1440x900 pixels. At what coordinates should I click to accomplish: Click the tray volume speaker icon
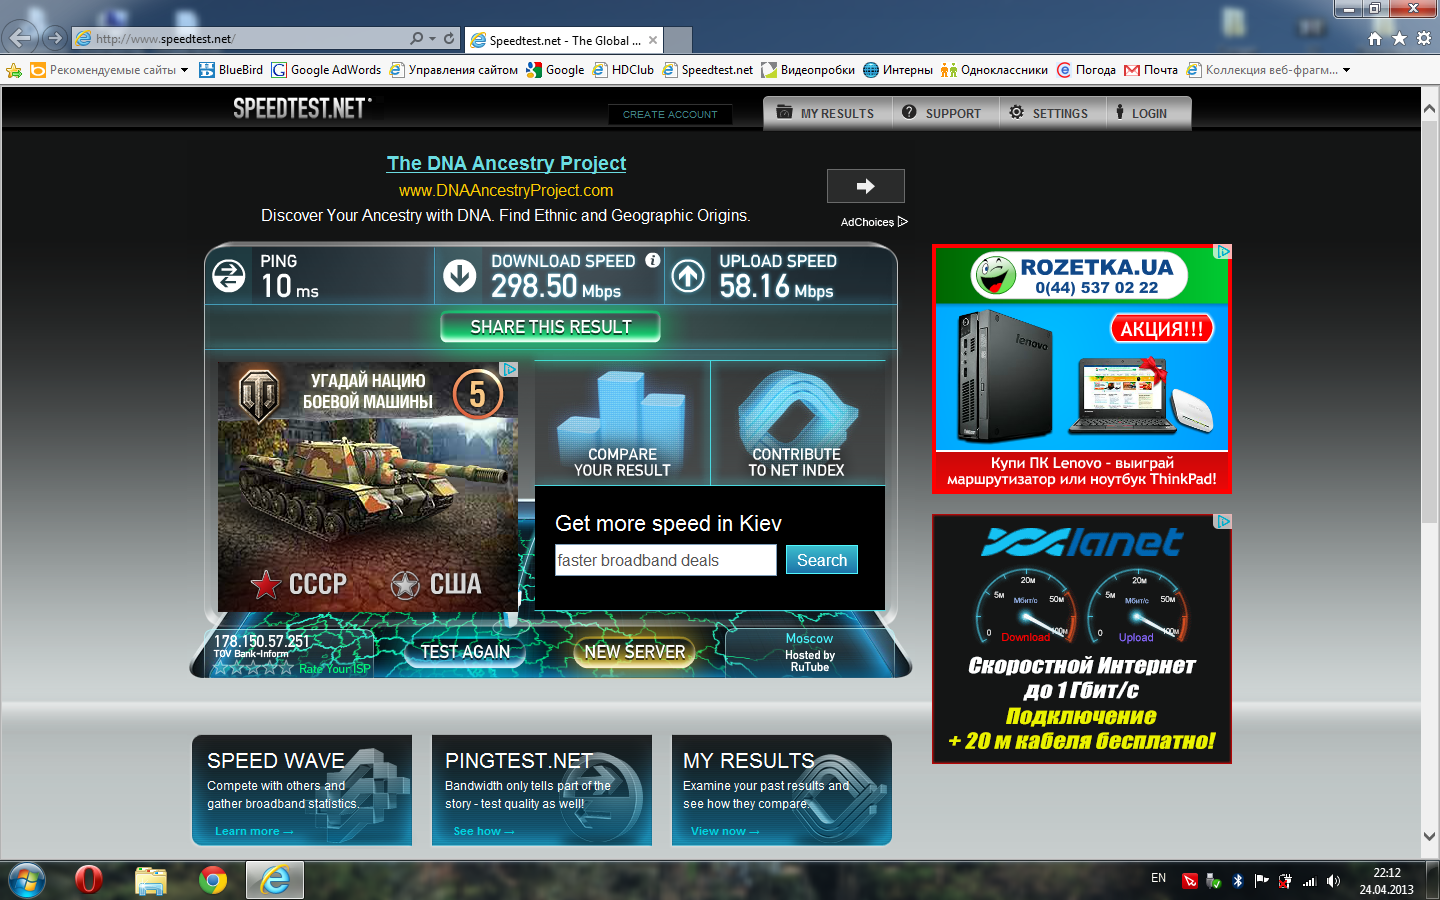(x=1333, y=881)
